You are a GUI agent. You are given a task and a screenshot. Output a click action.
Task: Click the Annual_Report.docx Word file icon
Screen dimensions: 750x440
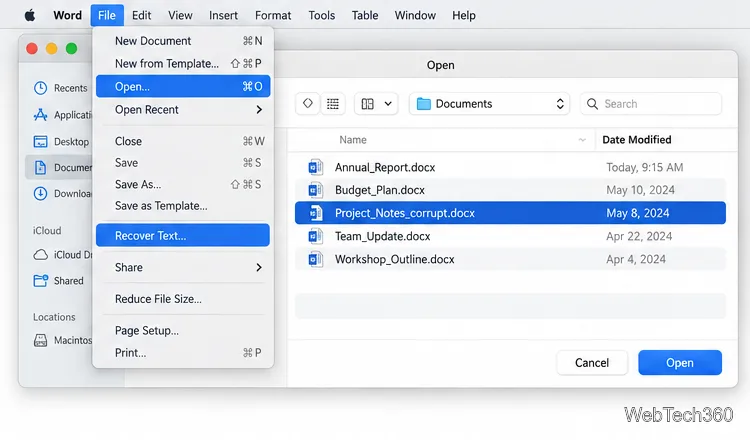point(315,167)
